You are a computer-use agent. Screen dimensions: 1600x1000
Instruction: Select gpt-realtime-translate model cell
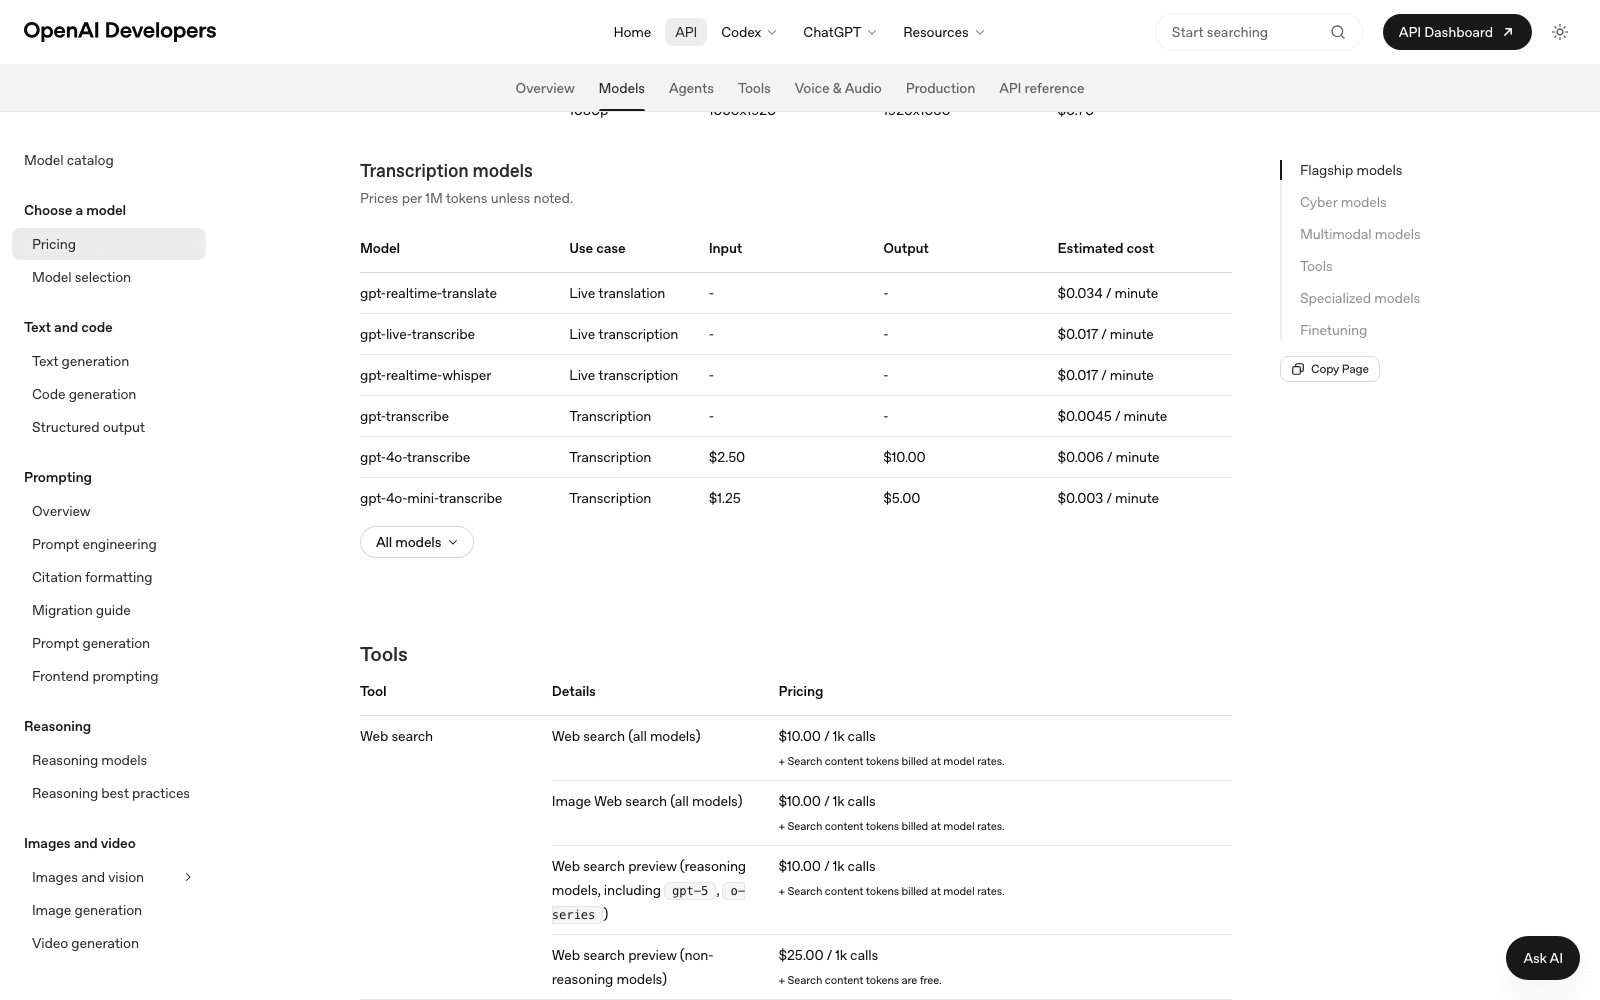pos(428,293)
